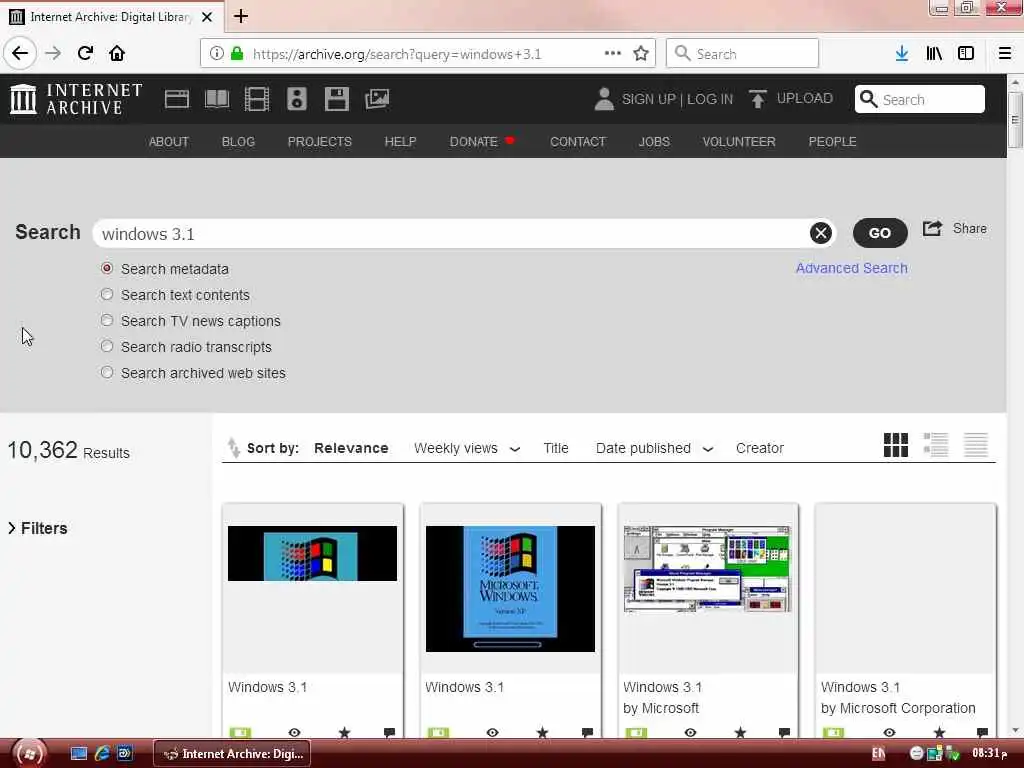Expand Date published sort dropdown

708,449
